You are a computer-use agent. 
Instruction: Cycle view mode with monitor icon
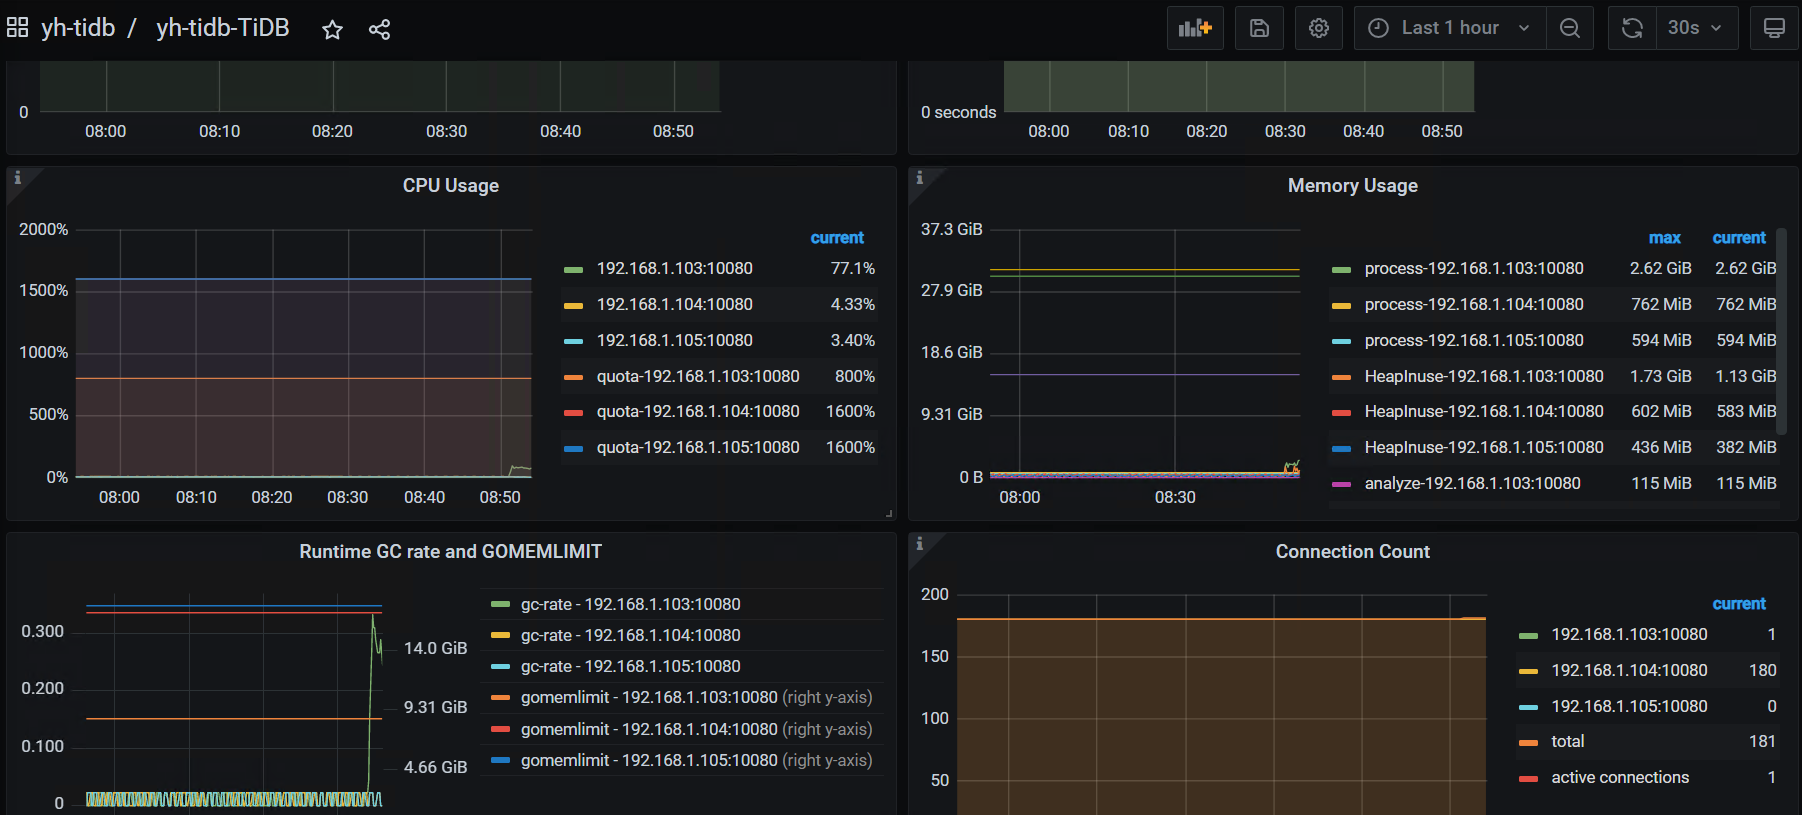[1774, 28]
